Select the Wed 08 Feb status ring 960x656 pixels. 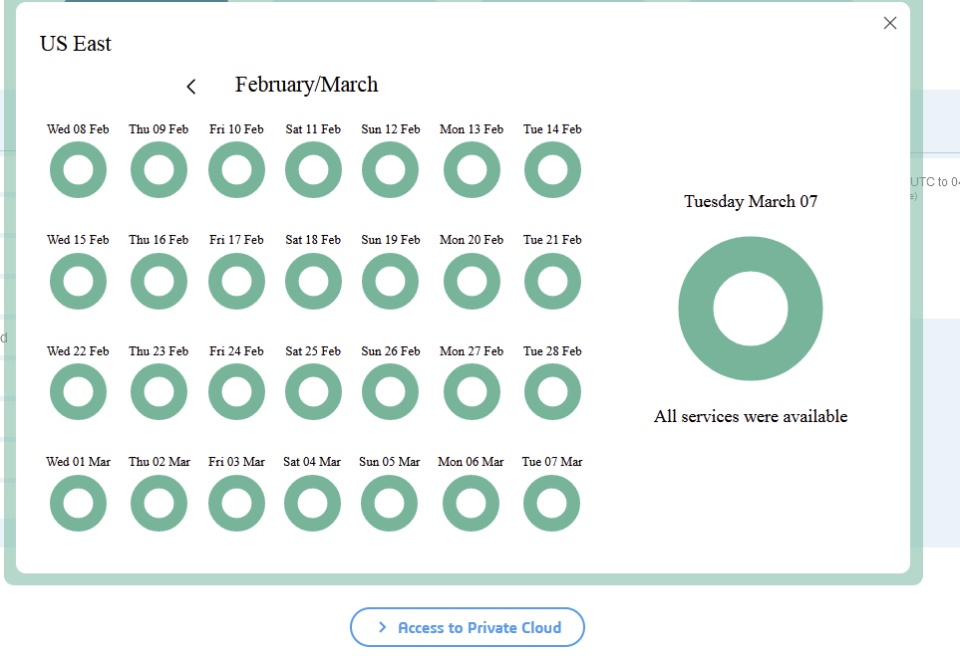pyautogui.click(x=78, y=170)
